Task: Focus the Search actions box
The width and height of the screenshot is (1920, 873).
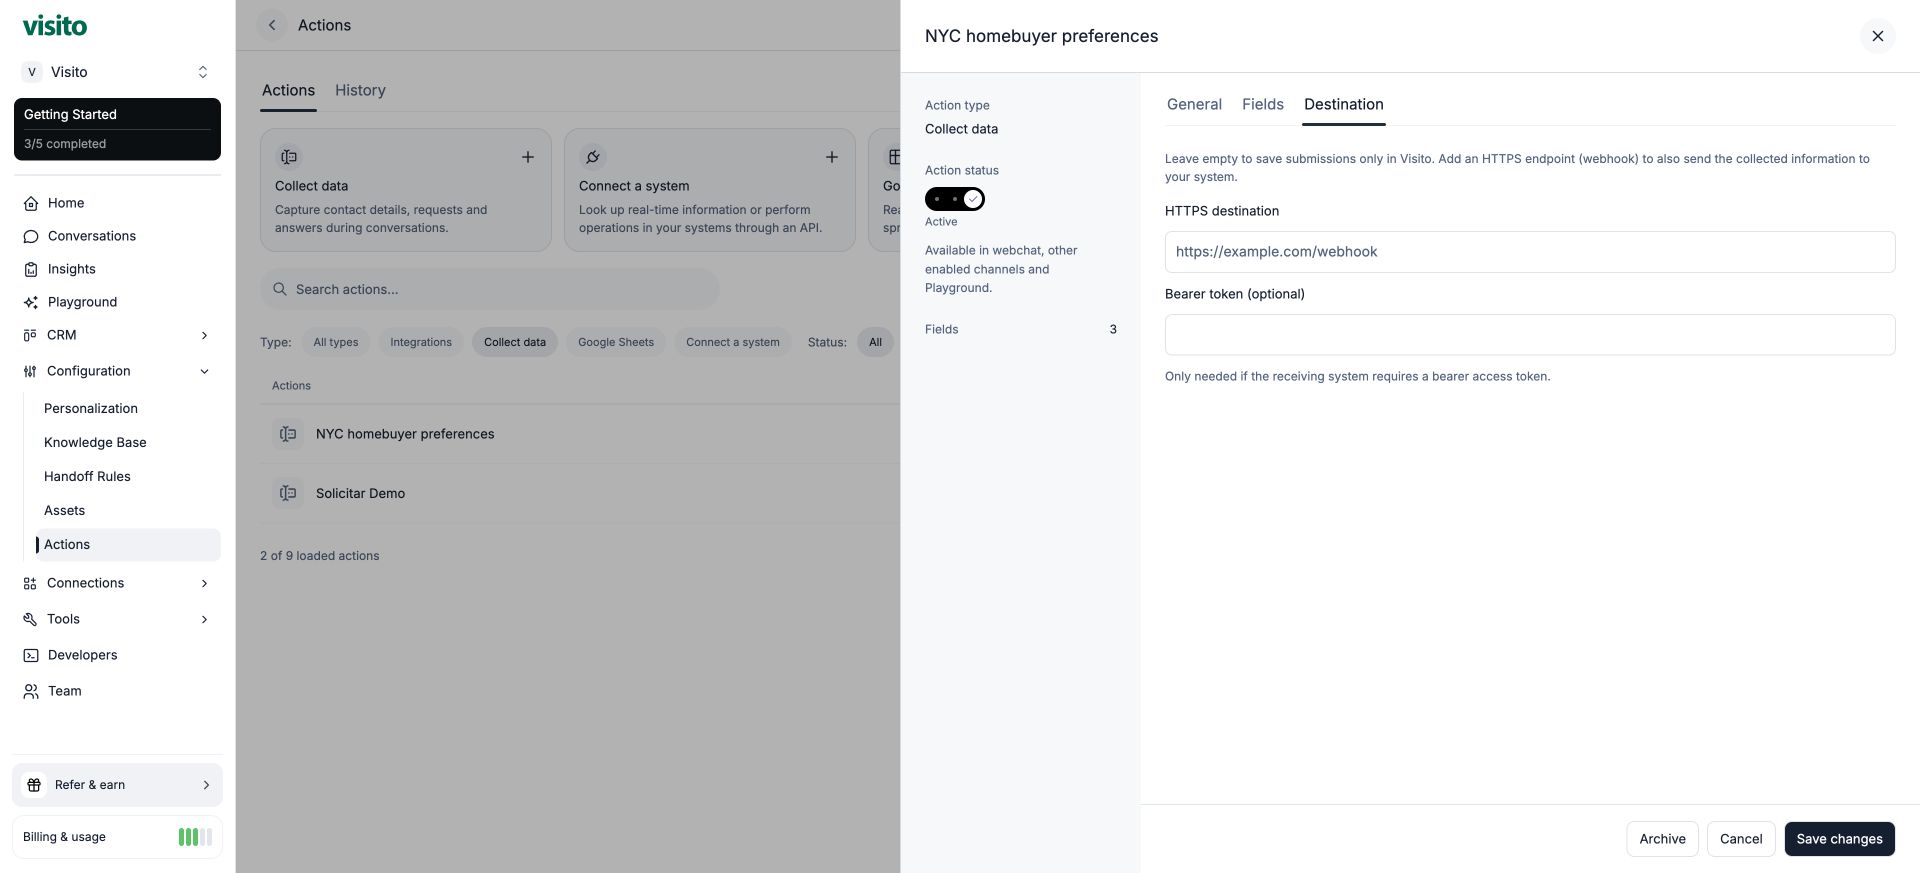Action: (490, 289)
